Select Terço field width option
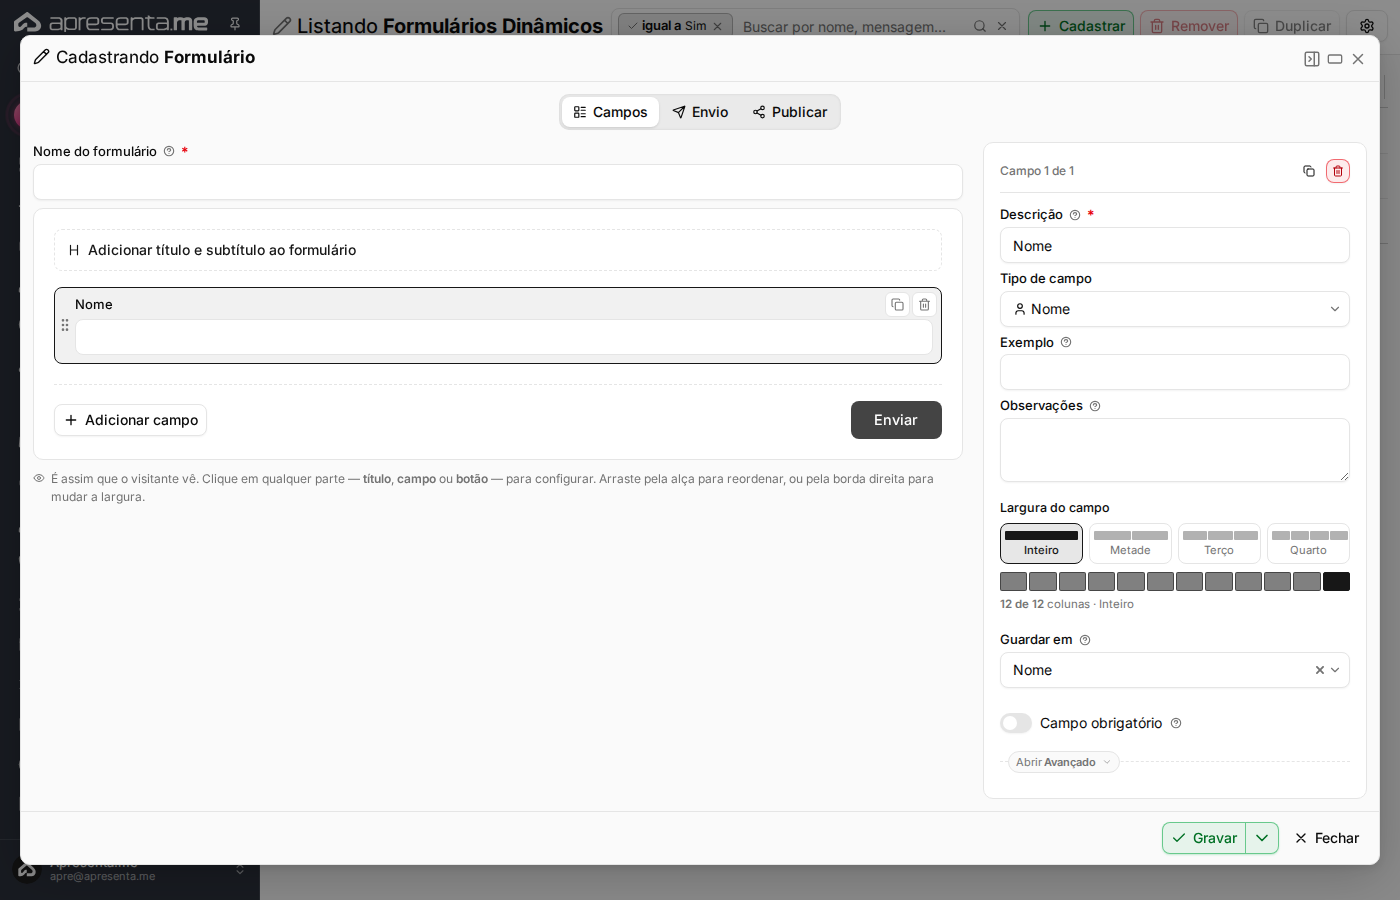 click(1219, 543)
